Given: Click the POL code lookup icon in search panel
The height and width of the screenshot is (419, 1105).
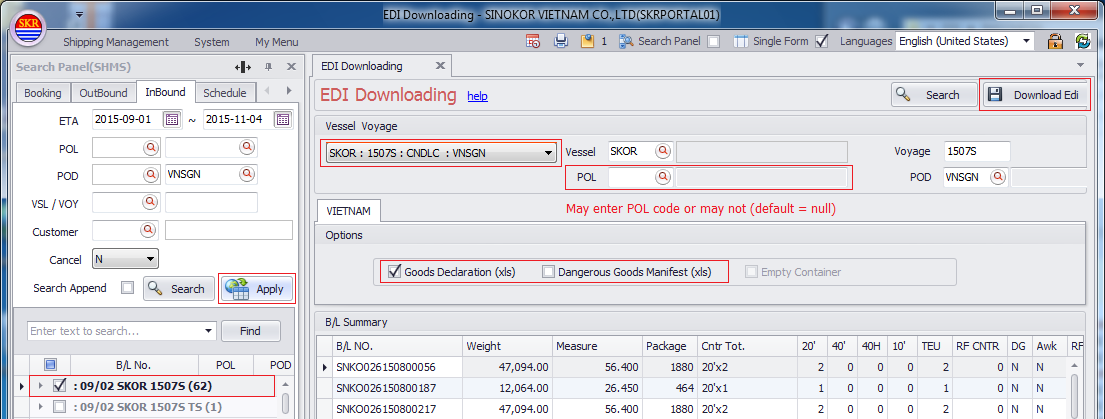Looking at the screenshot, I should pyautogui.click(x=150, y=147).
